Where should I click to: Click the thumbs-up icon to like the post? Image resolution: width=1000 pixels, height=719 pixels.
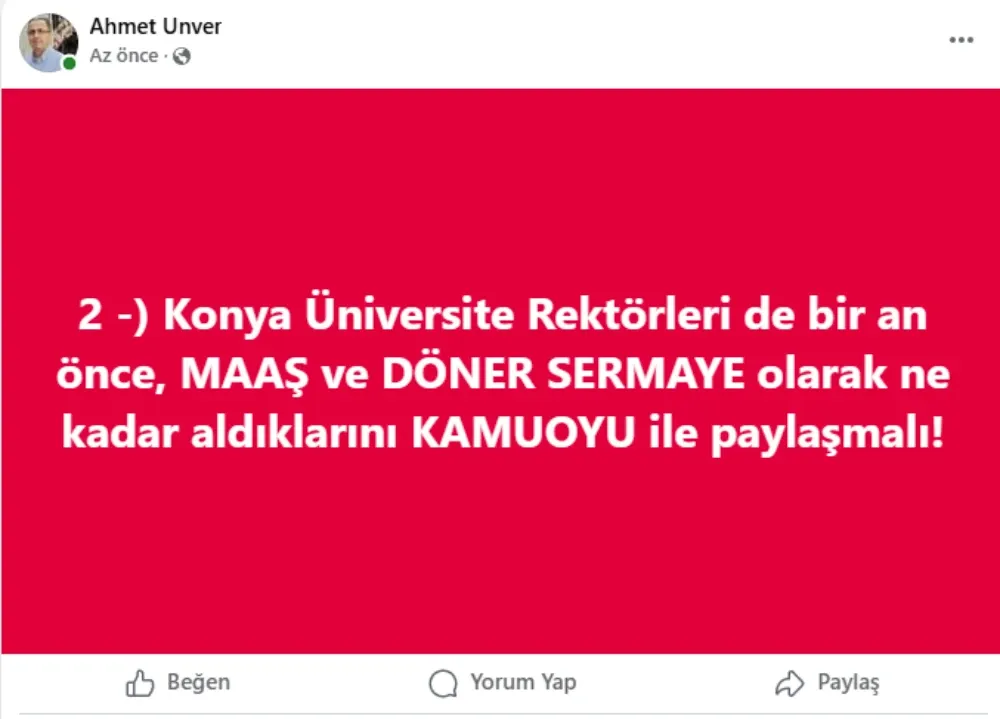click(x=140, y=683)
